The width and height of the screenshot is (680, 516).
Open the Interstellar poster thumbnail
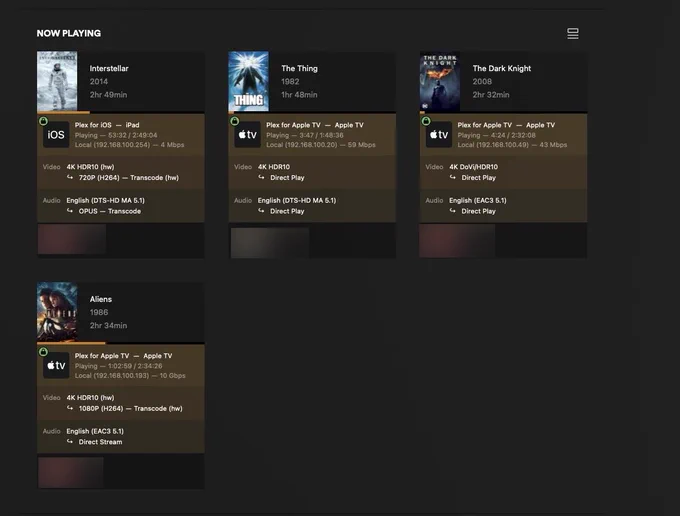(x=57, y=81)
